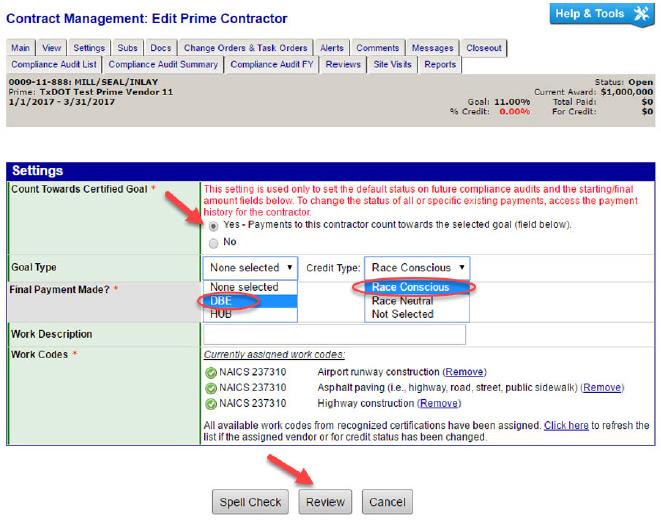Image resolution: width=661 pixels, height=521 pixels.
Task: Open Change Orders & Task Orders tab
Action: pyautogui.click(x=245, y=48)
